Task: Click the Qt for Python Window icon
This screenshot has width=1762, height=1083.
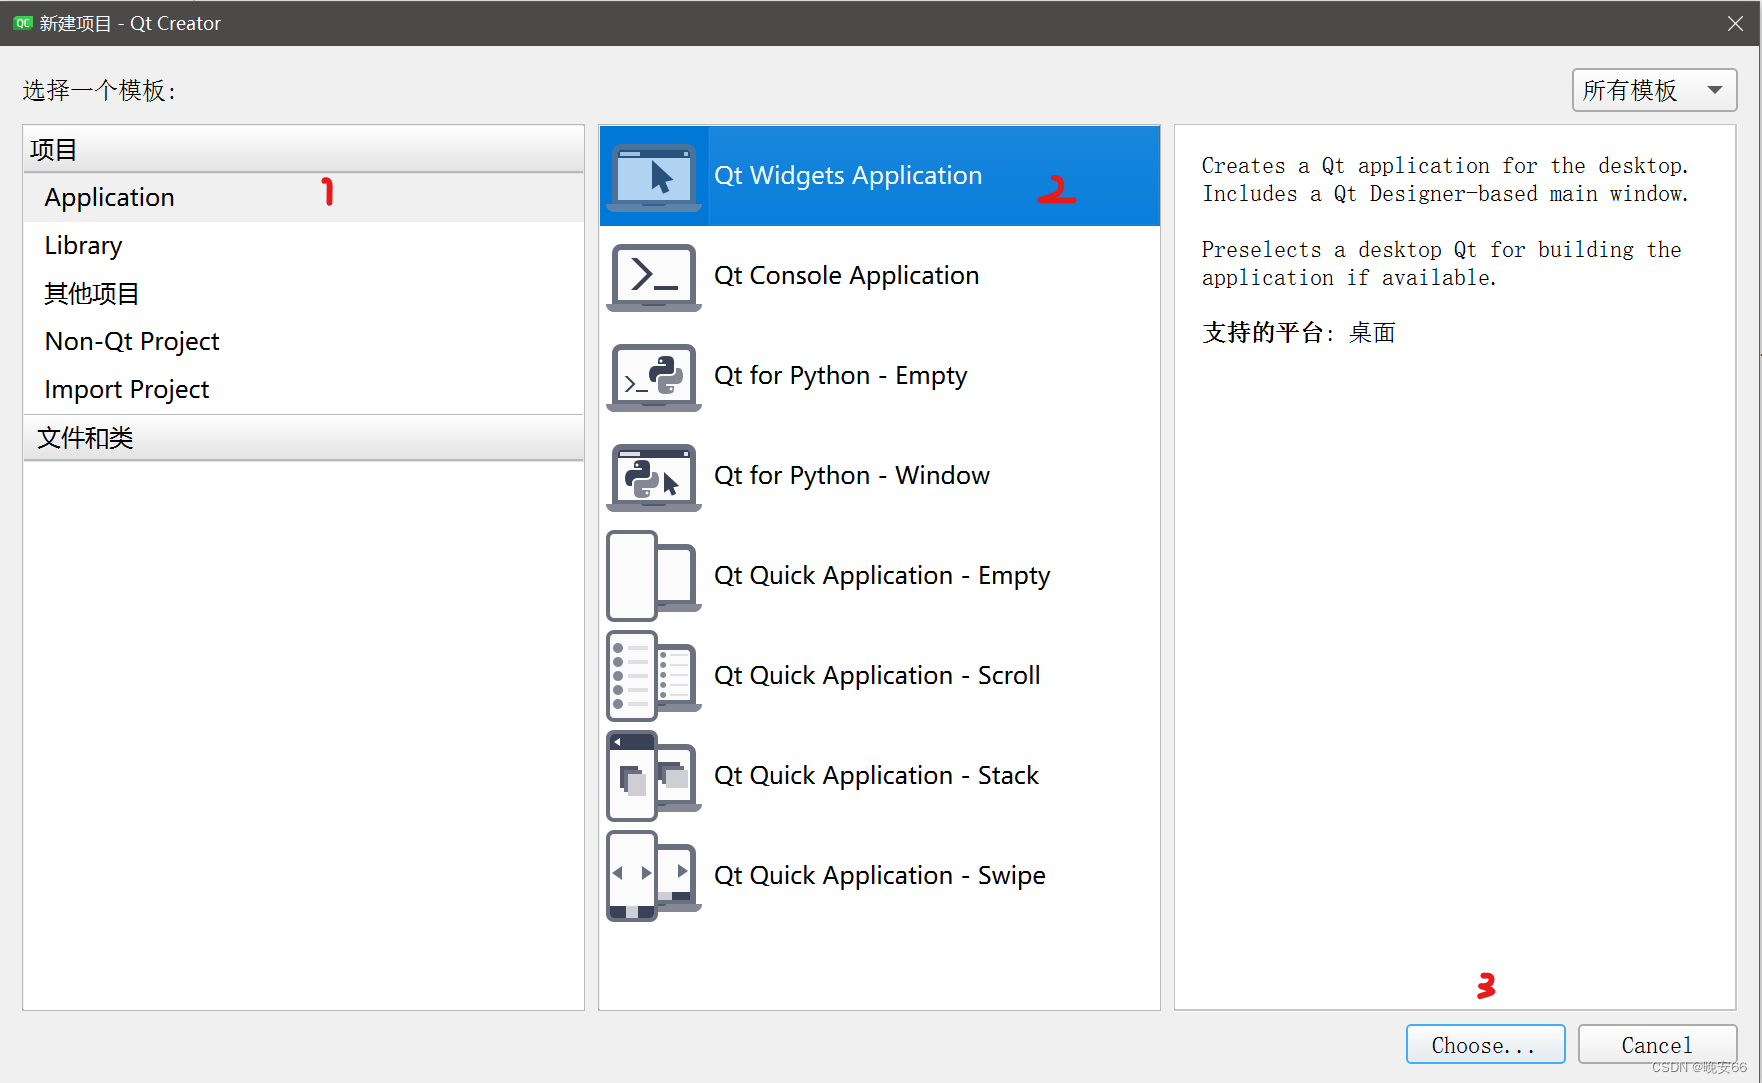Action: (x=654, y=477)
